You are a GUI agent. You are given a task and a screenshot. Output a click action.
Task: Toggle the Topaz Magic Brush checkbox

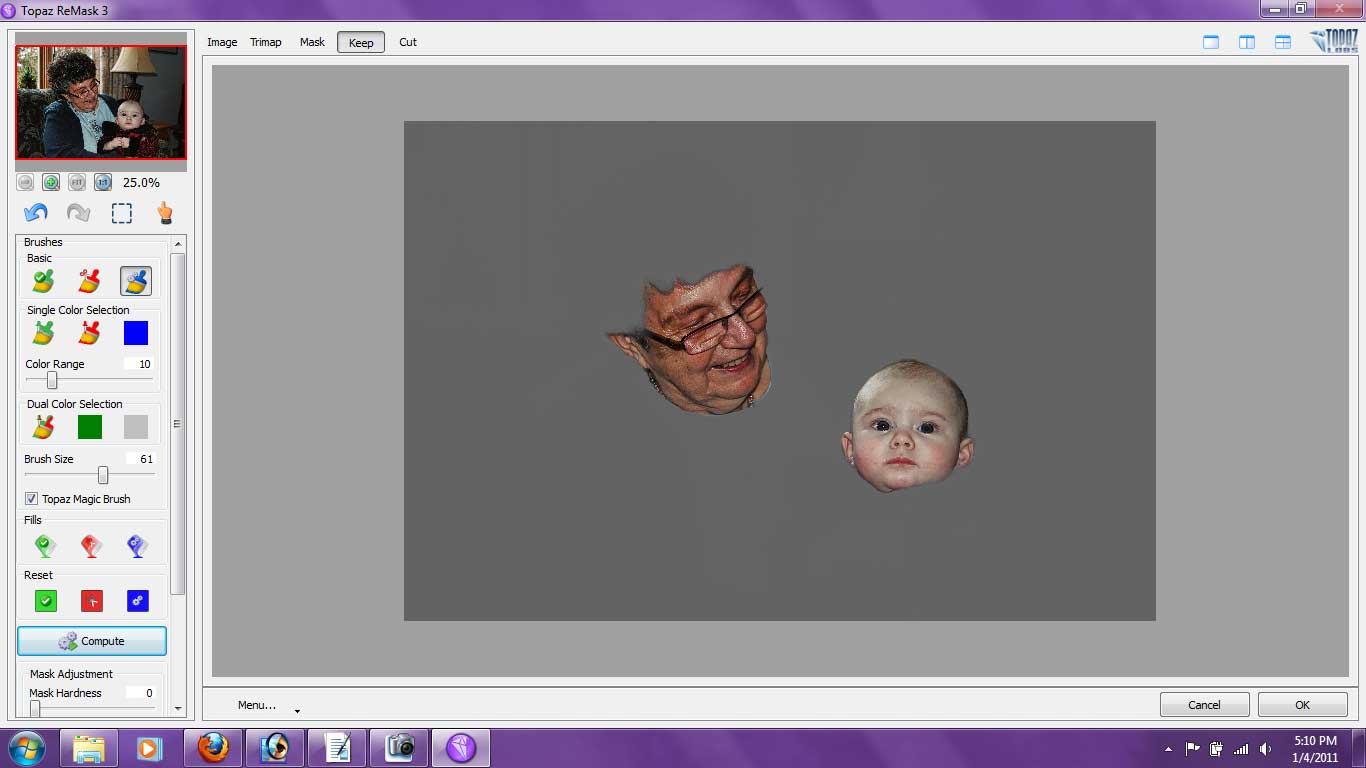(31, 498)
